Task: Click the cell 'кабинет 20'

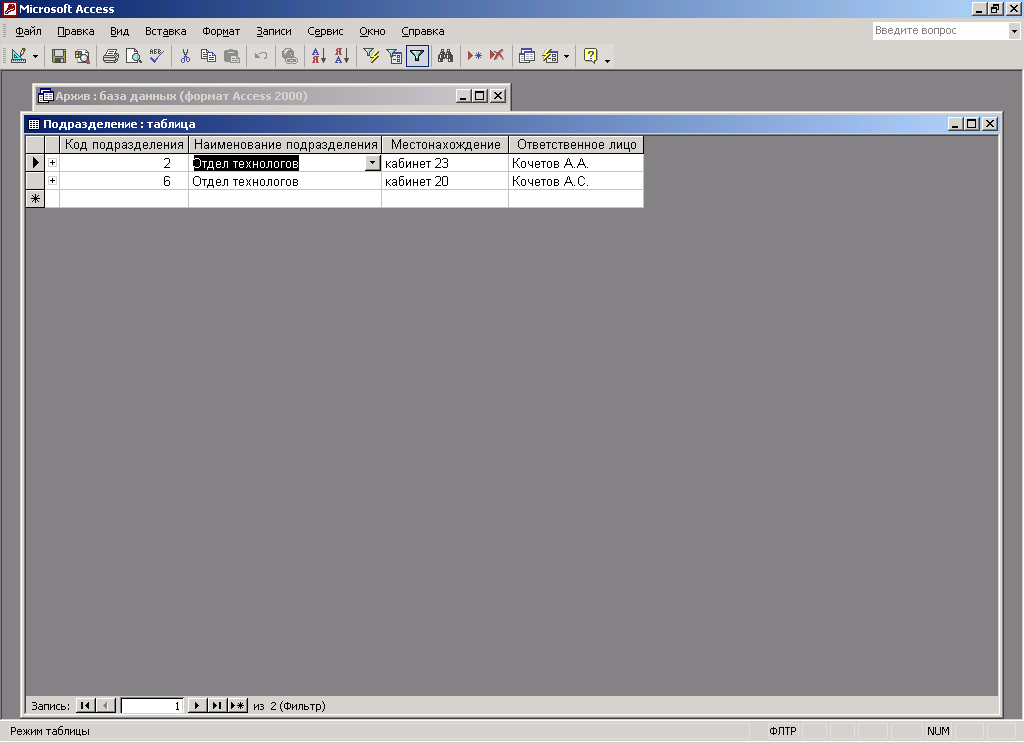Action: [x=445, y=182]
